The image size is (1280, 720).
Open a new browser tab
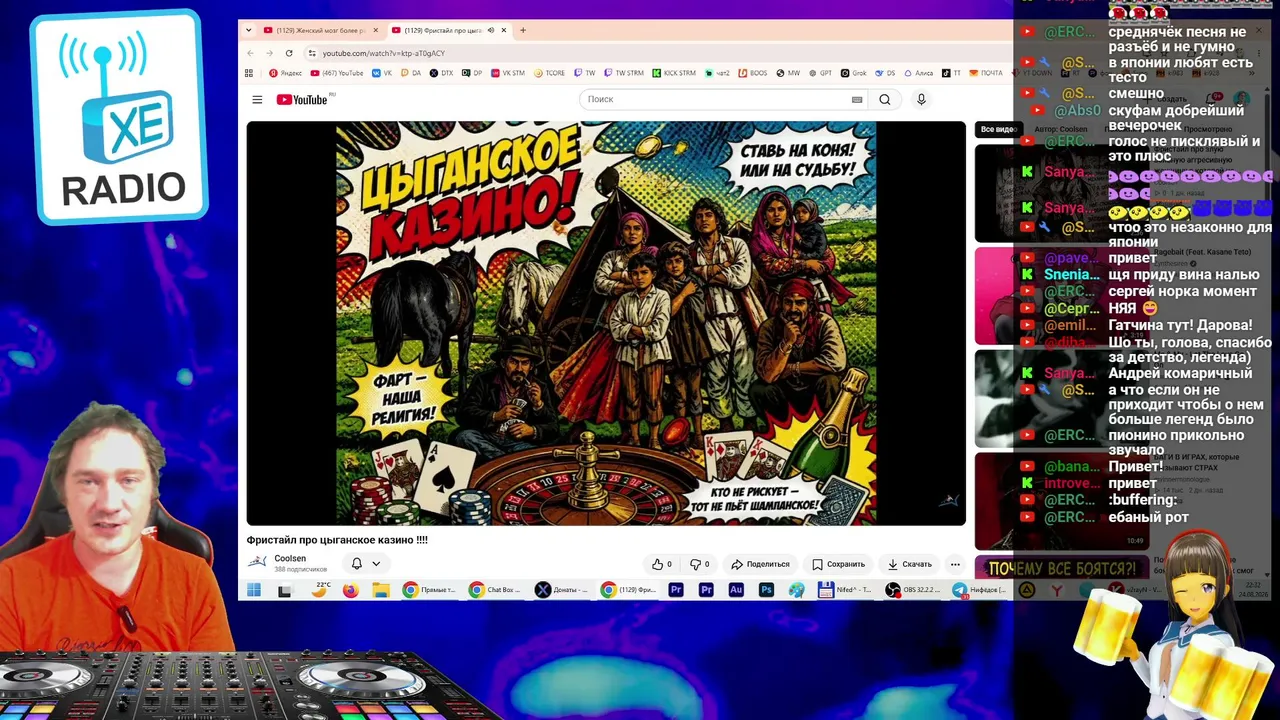(523, 30)
